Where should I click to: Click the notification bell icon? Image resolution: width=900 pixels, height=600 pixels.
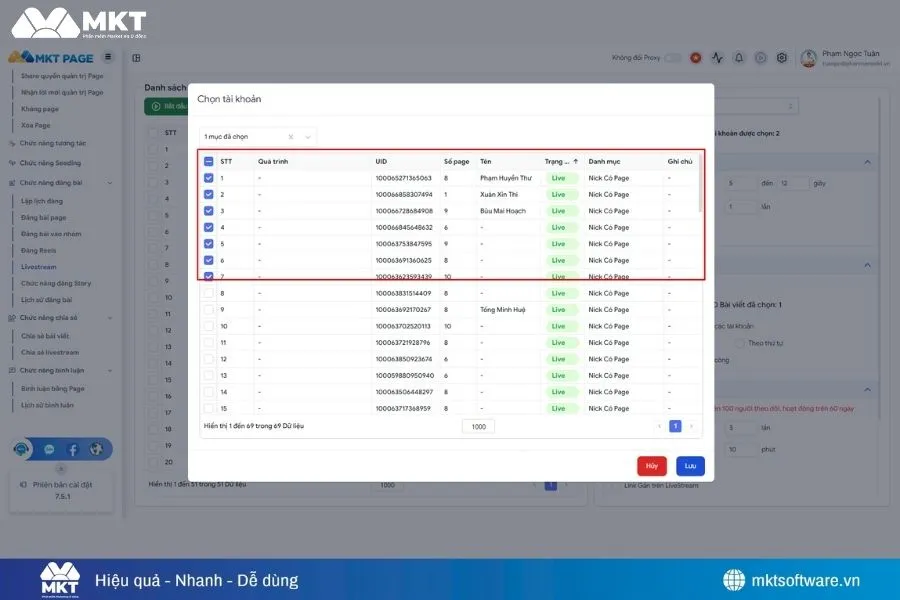739,58
